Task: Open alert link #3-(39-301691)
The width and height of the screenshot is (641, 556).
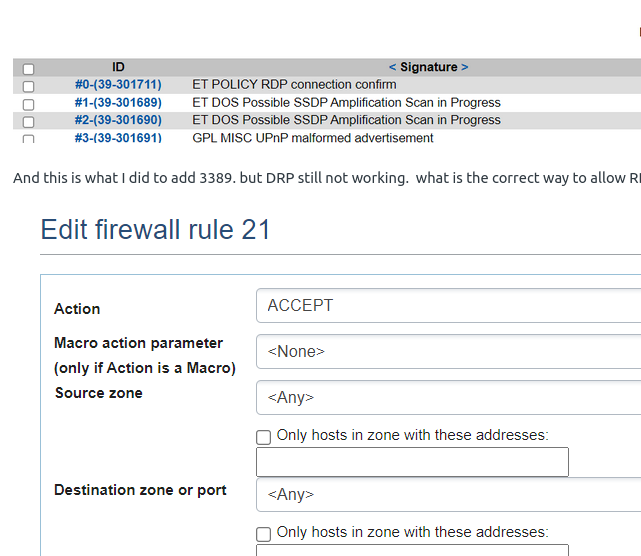Action: tap(118, 138)
